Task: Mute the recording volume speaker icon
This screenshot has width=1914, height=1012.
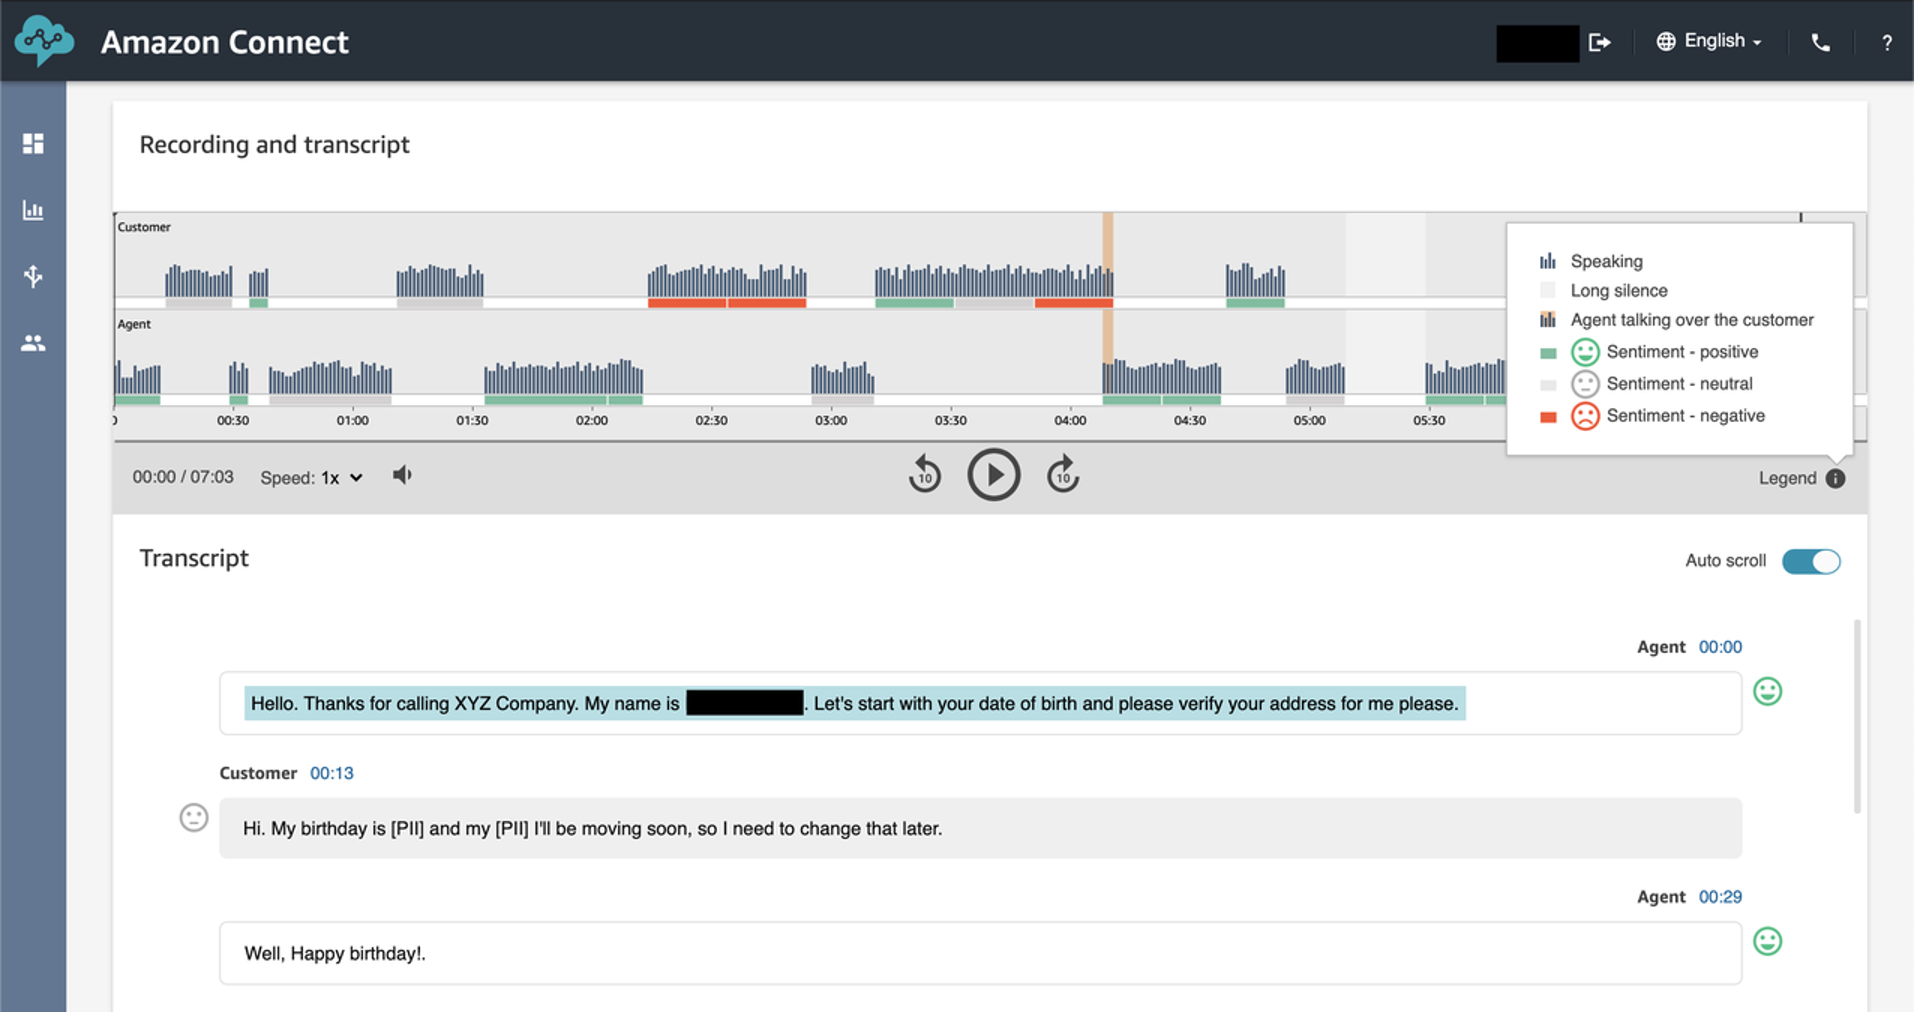Action: (402, 475)
